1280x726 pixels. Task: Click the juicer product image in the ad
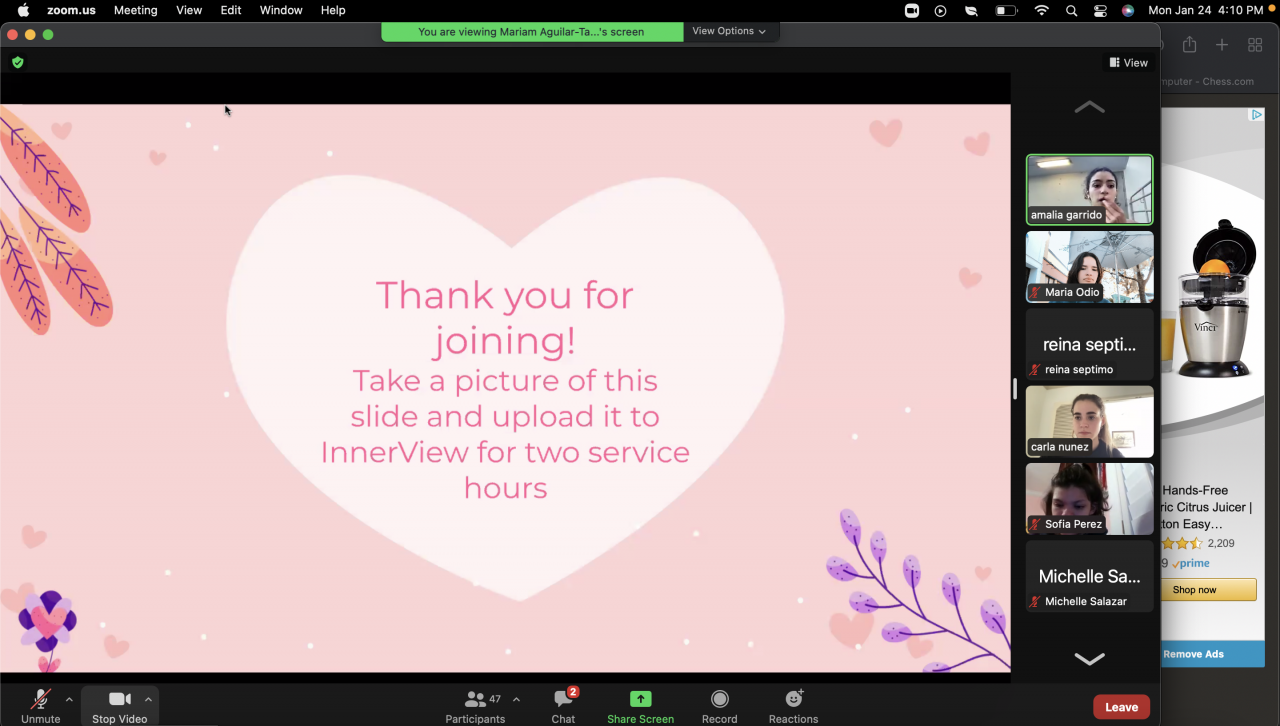point(1216,298)
